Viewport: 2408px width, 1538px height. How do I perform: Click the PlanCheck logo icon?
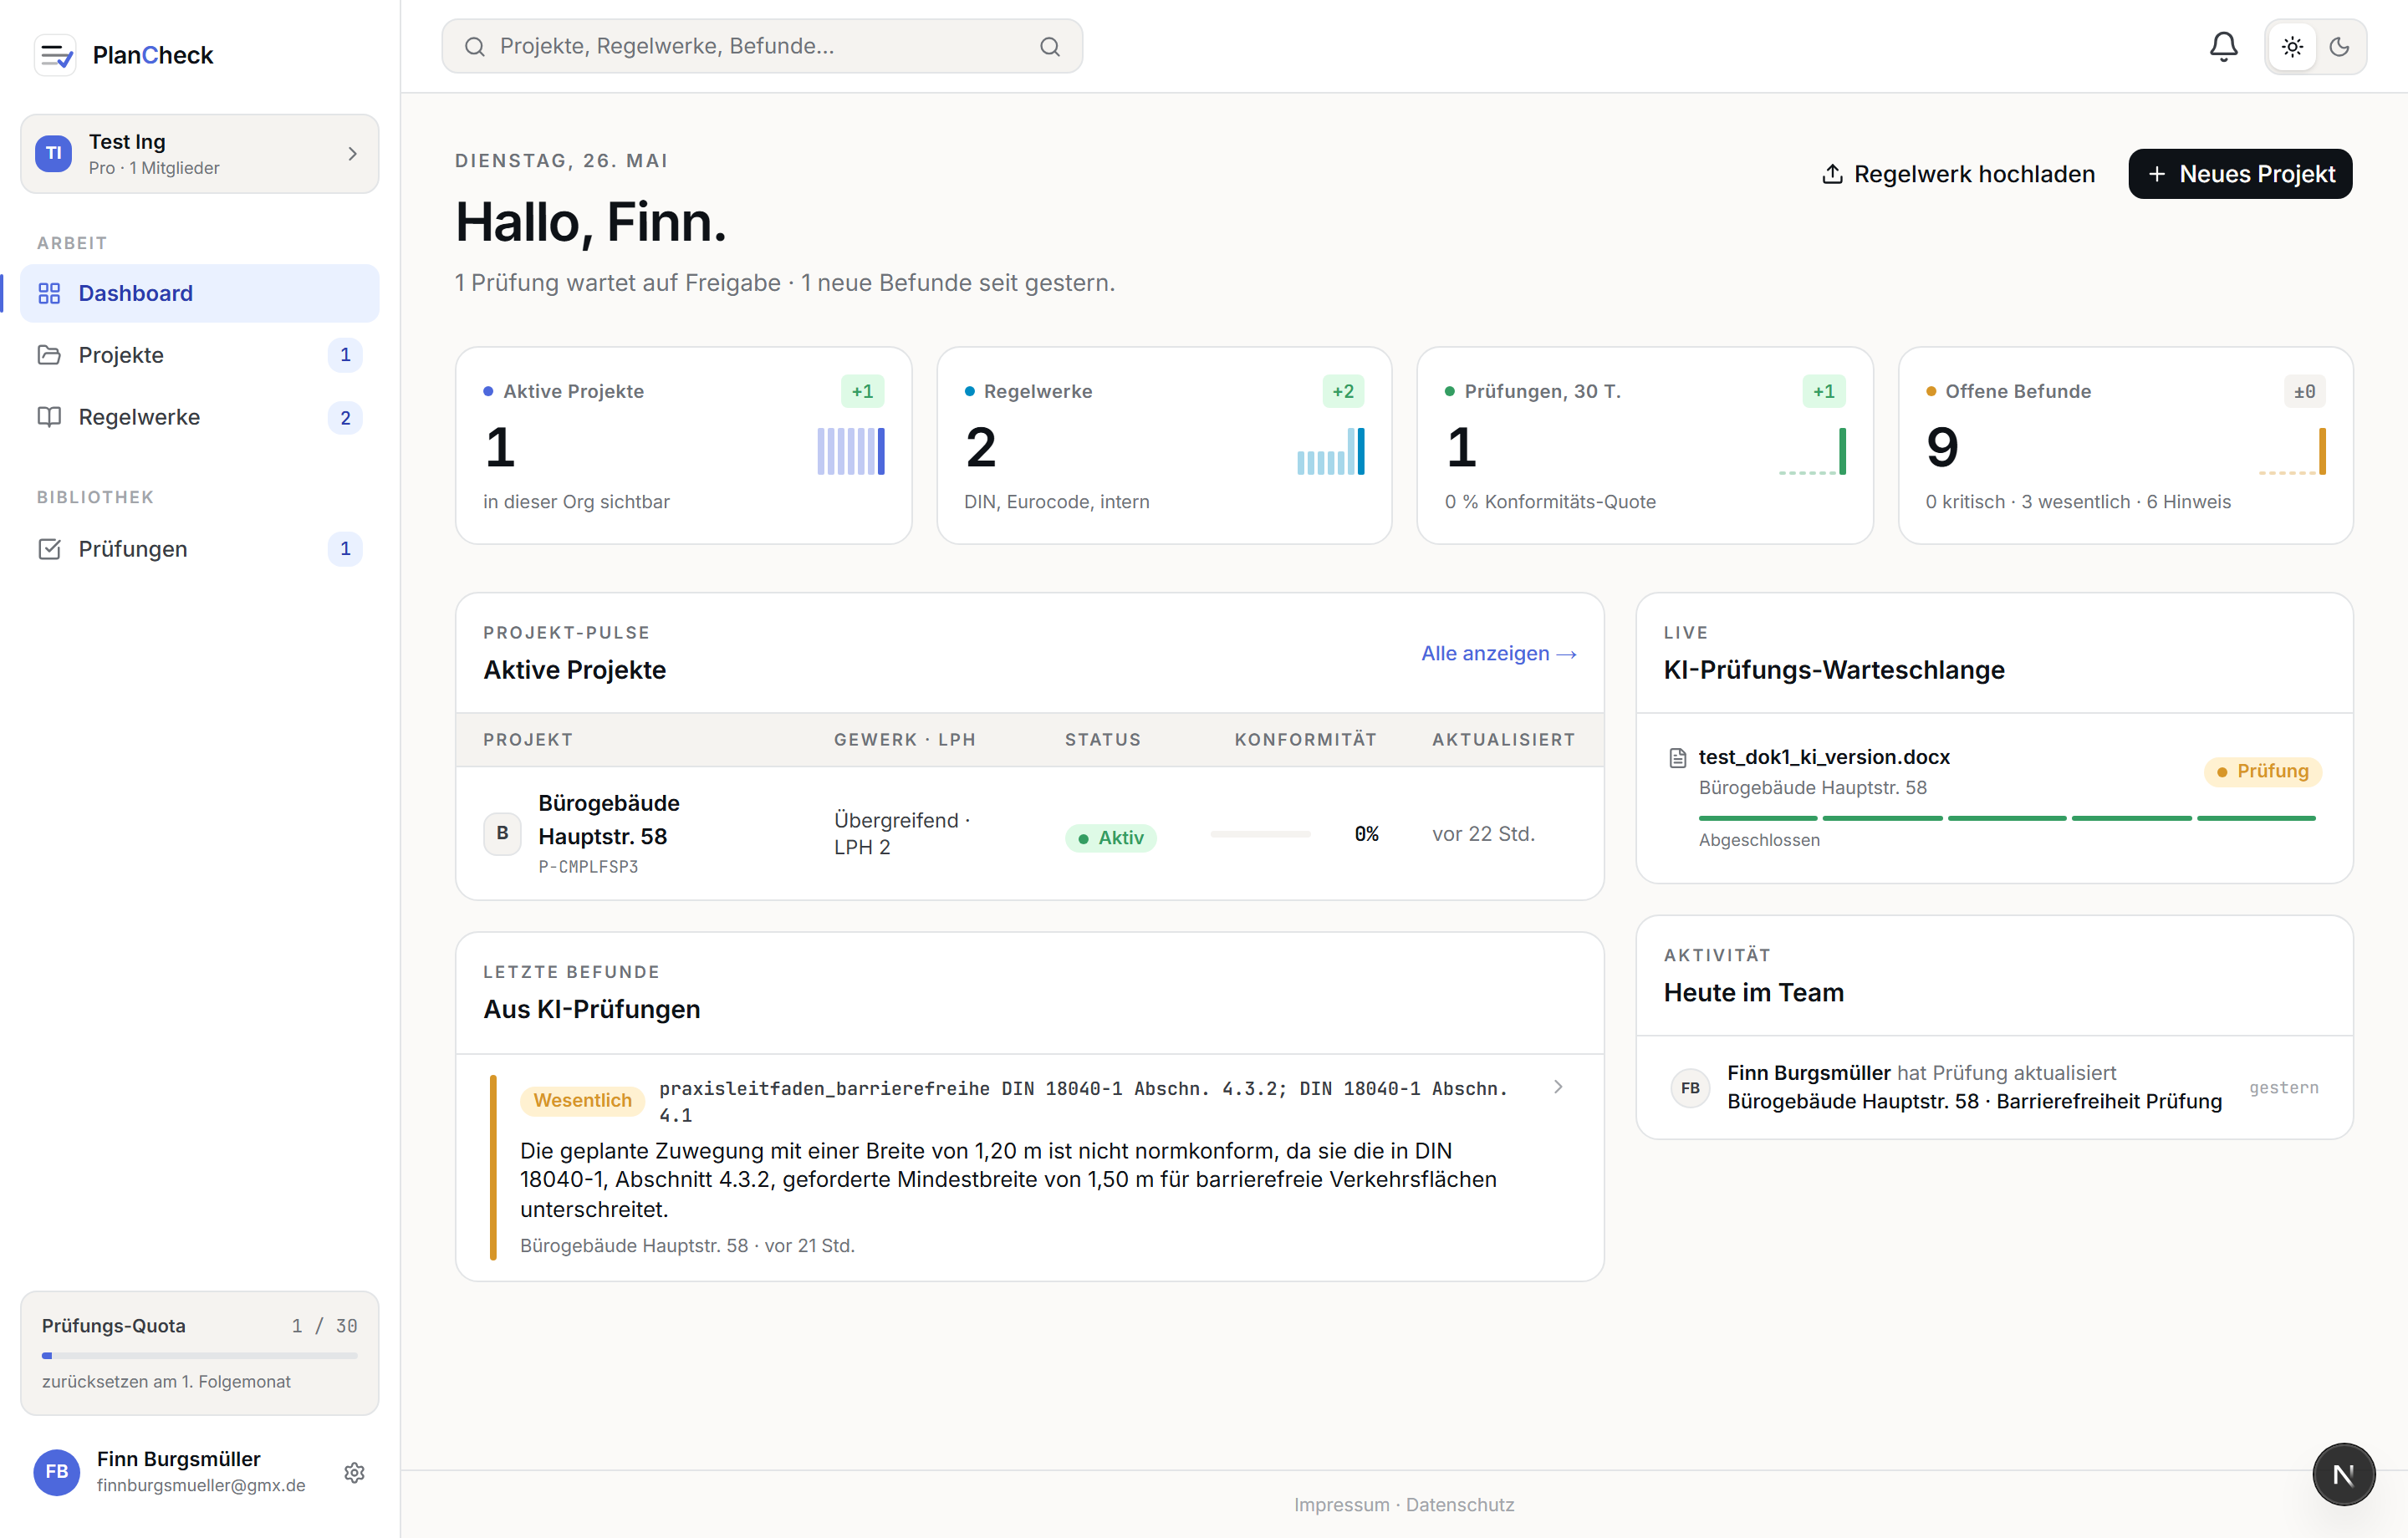[x=55, y=55]
